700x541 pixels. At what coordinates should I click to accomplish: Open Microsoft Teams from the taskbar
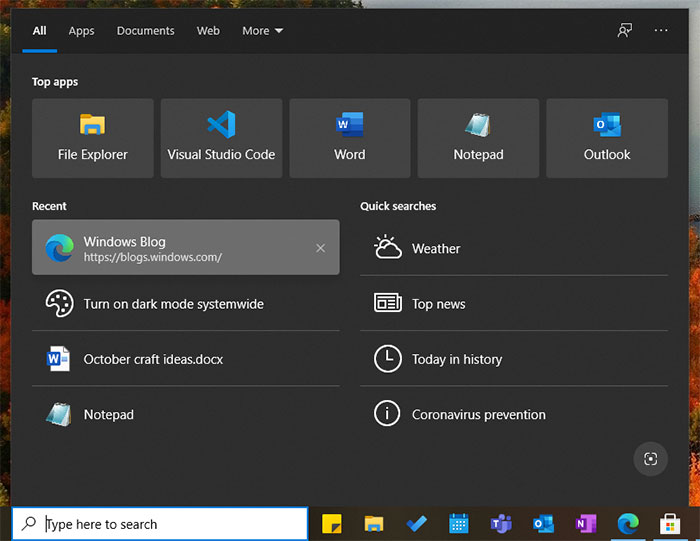point(501,524)
